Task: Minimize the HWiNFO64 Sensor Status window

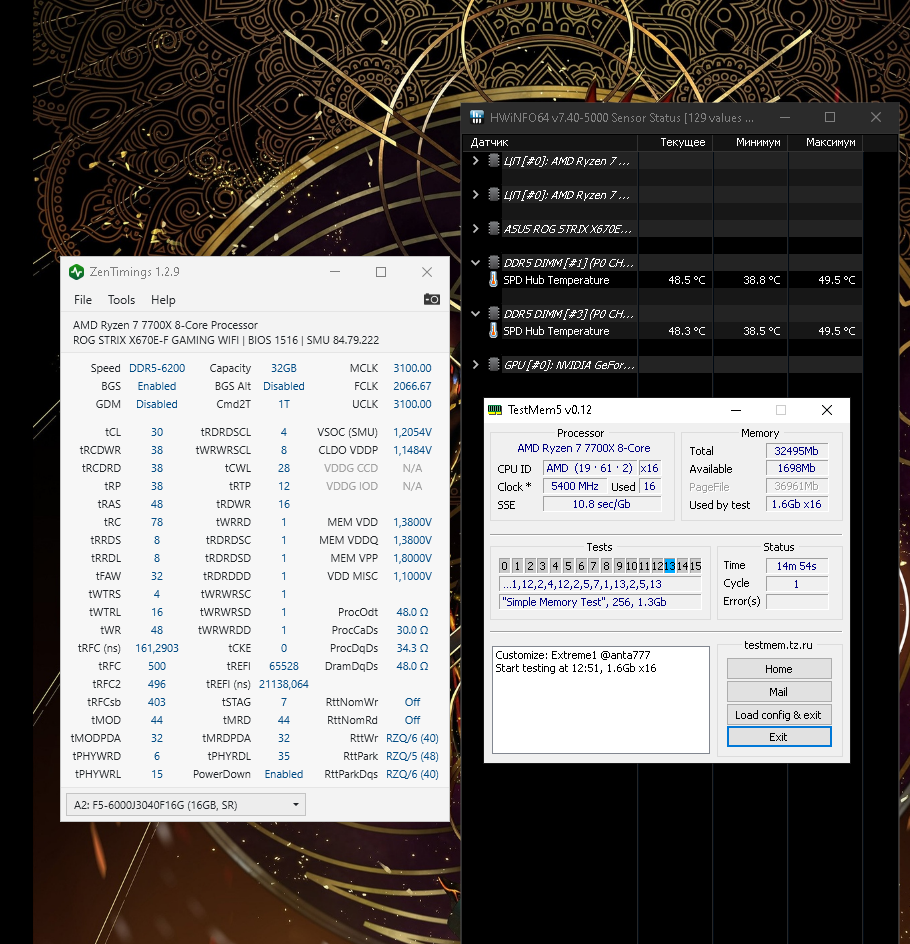Action: (x=785, y=117)
